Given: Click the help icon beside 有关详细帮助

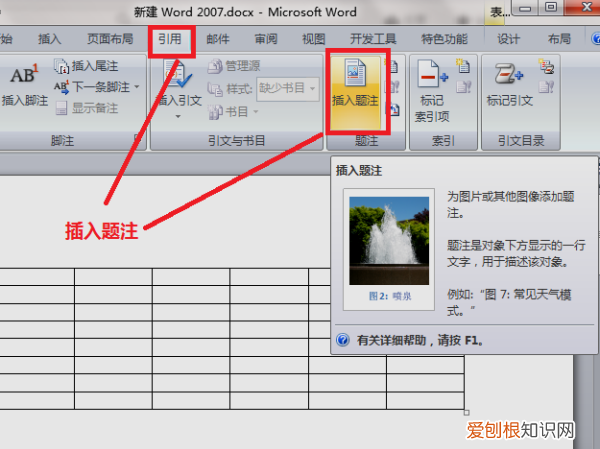Looking at the screenshot, I should [343, 340].
